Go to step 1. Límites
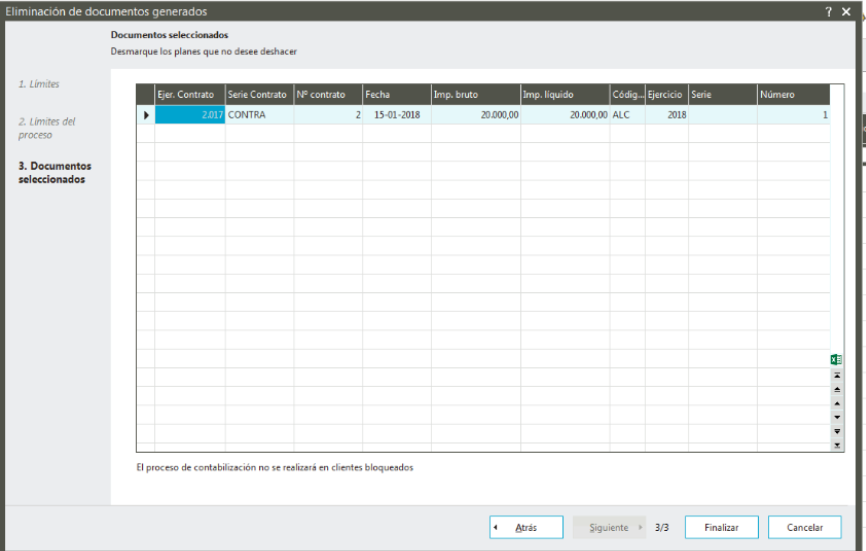The height and width of the screenshot is (551, 866). coord(39,84)
